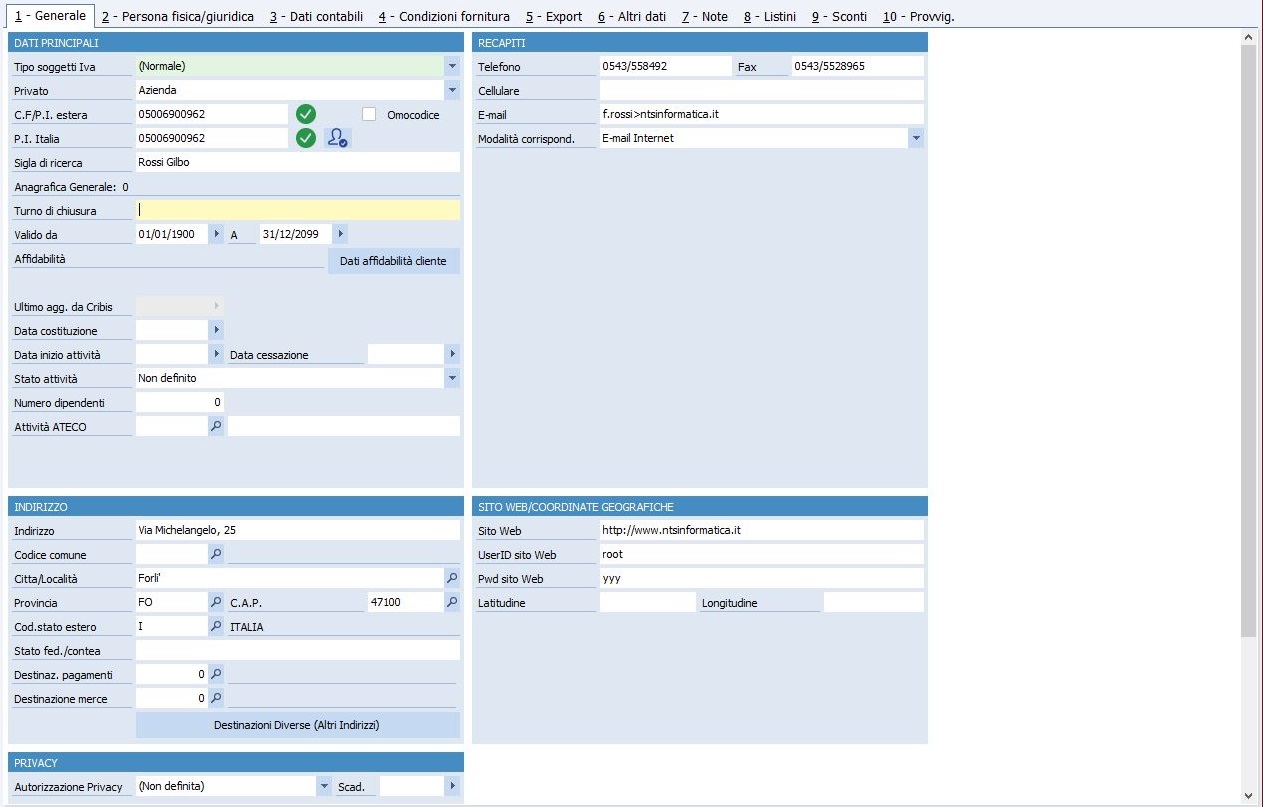
Task: Open the date picker arrow for 31/12/2099
Action: (x=340, y=235)
